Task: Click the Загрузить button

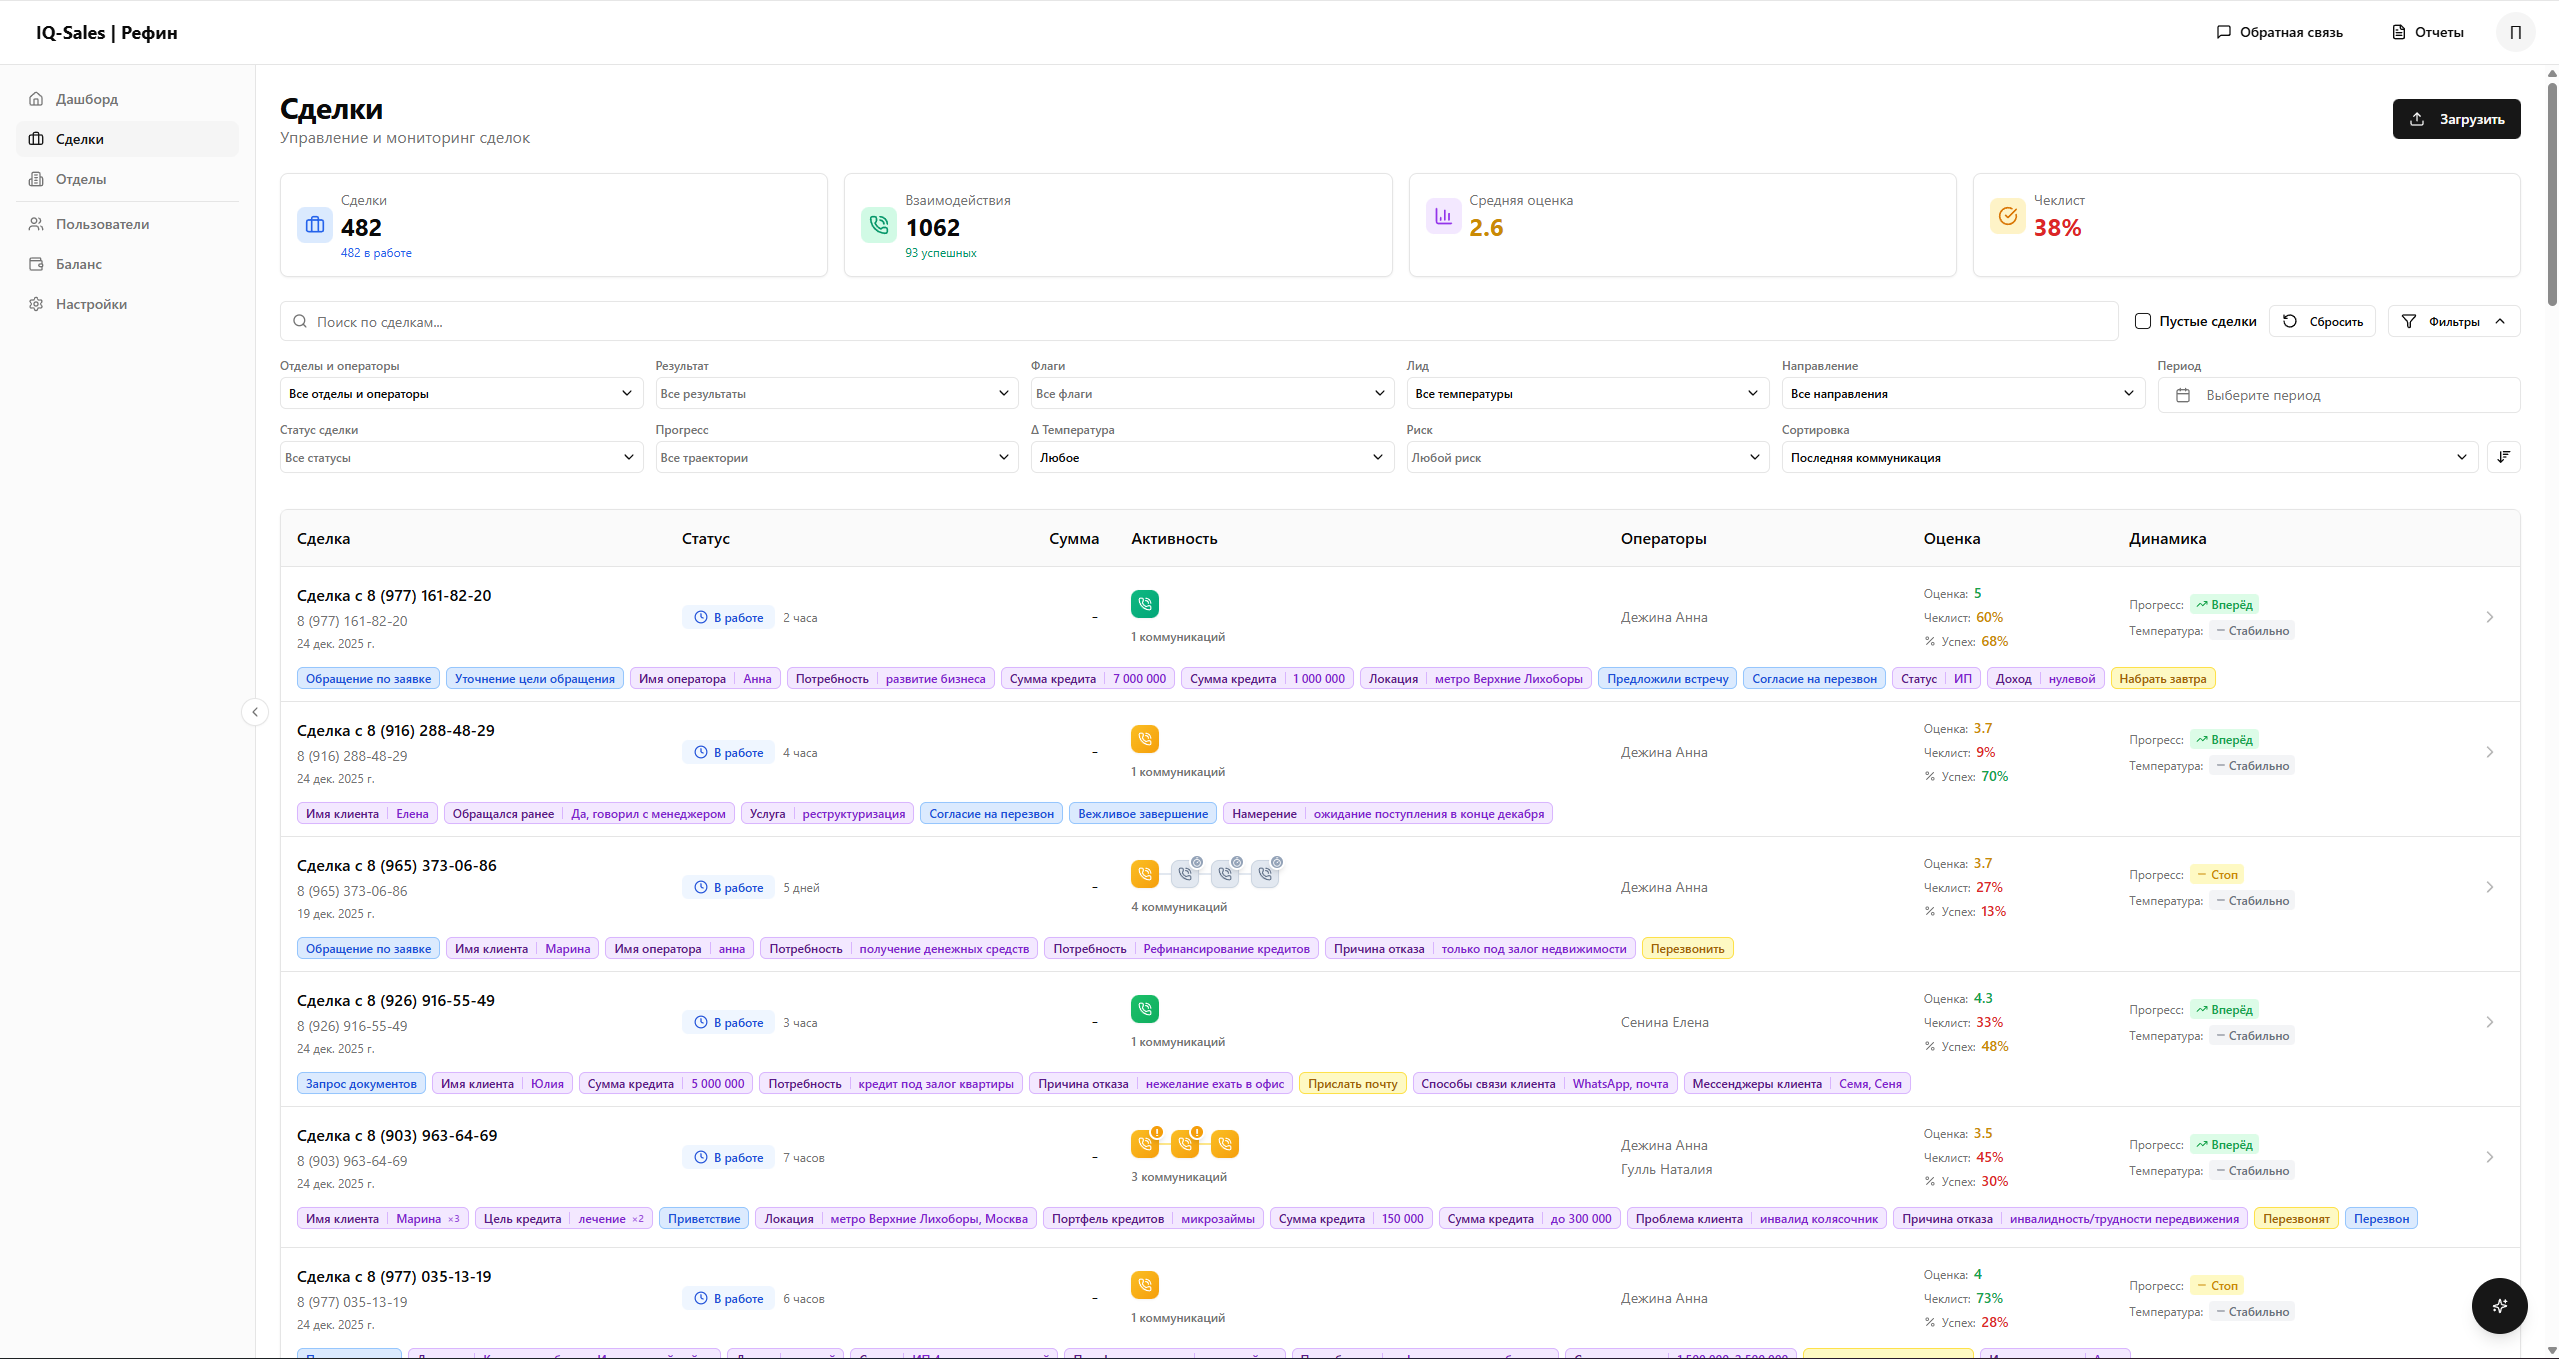Action: (2455, 119)
